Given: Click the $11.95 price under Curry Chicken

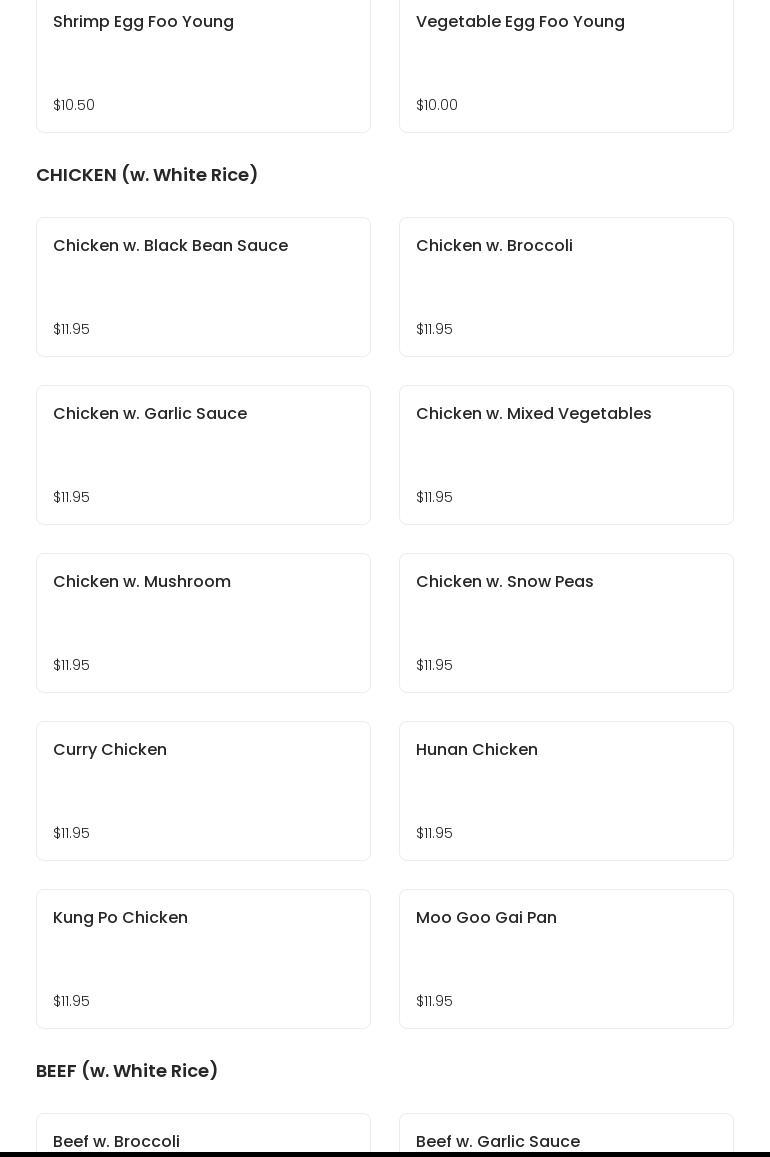Looking at the screenshot, I should 72,833.
